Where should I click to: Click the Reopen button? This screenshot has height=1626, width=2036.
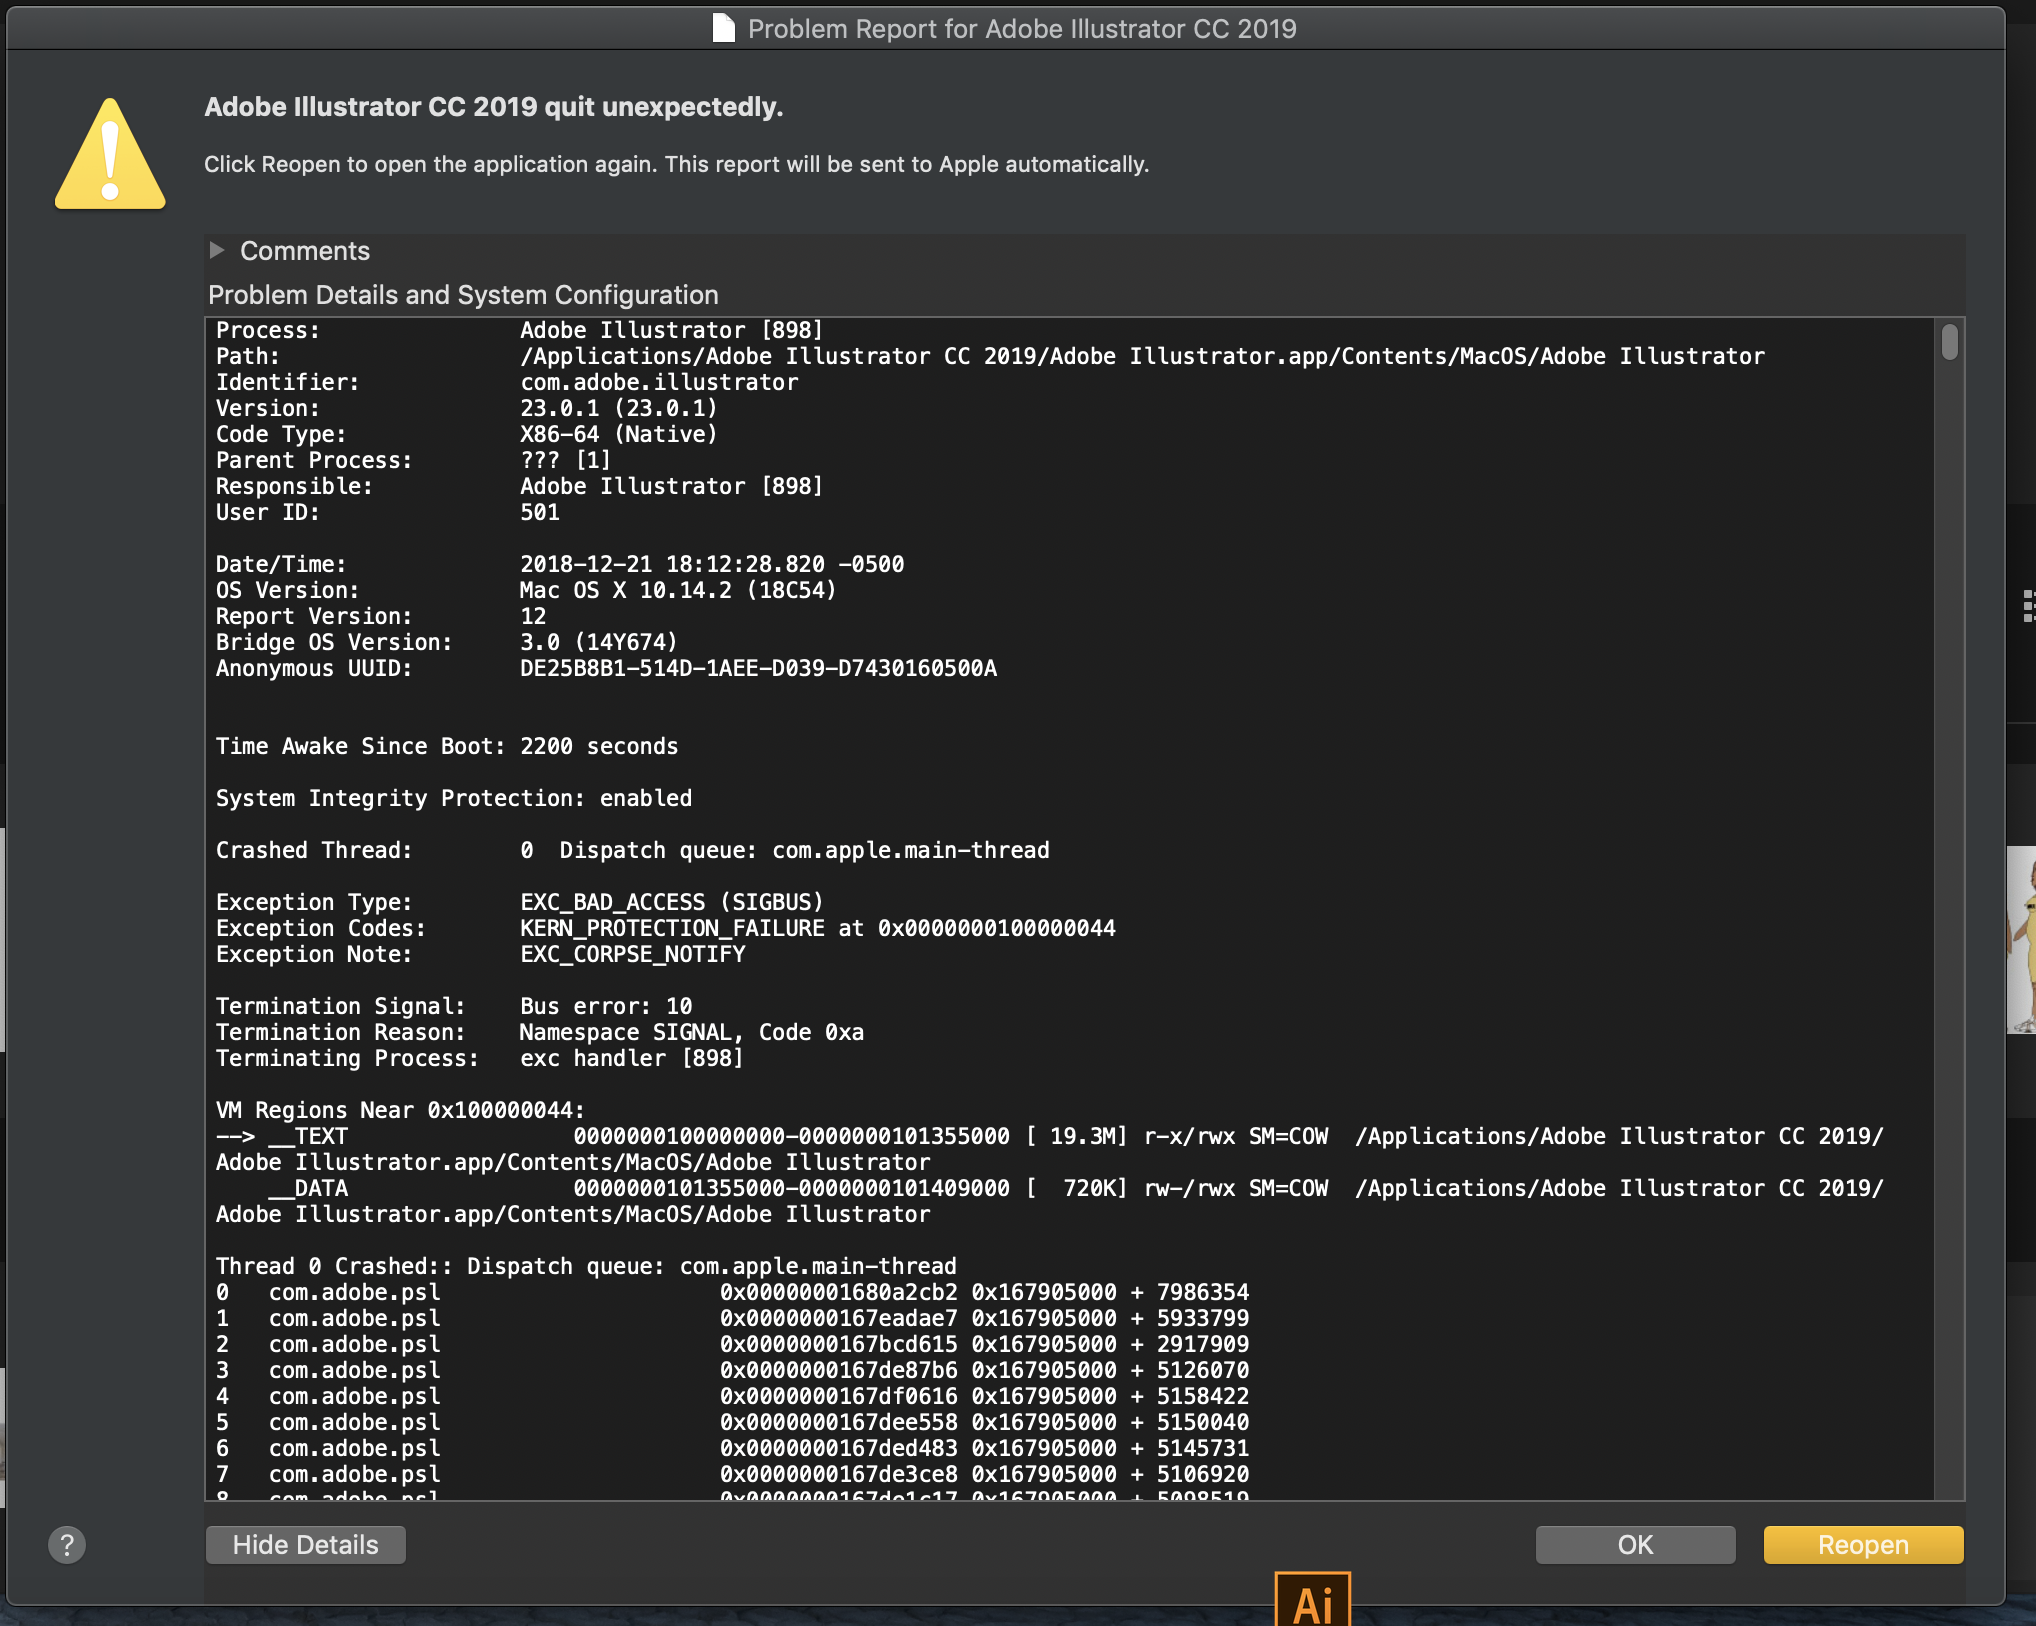coord(1863,1545)
